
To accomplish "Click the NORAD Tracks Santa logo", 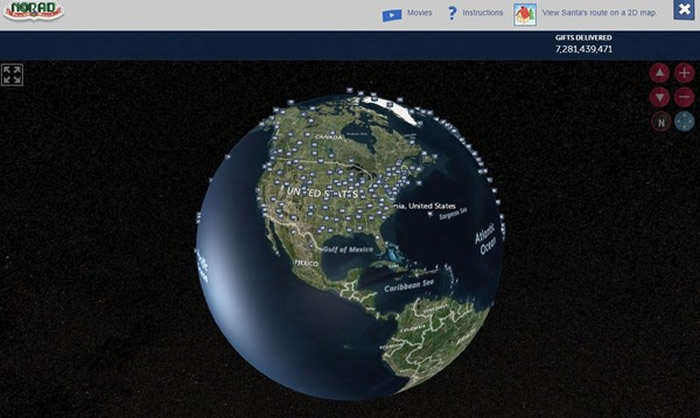I will point(33,11).
